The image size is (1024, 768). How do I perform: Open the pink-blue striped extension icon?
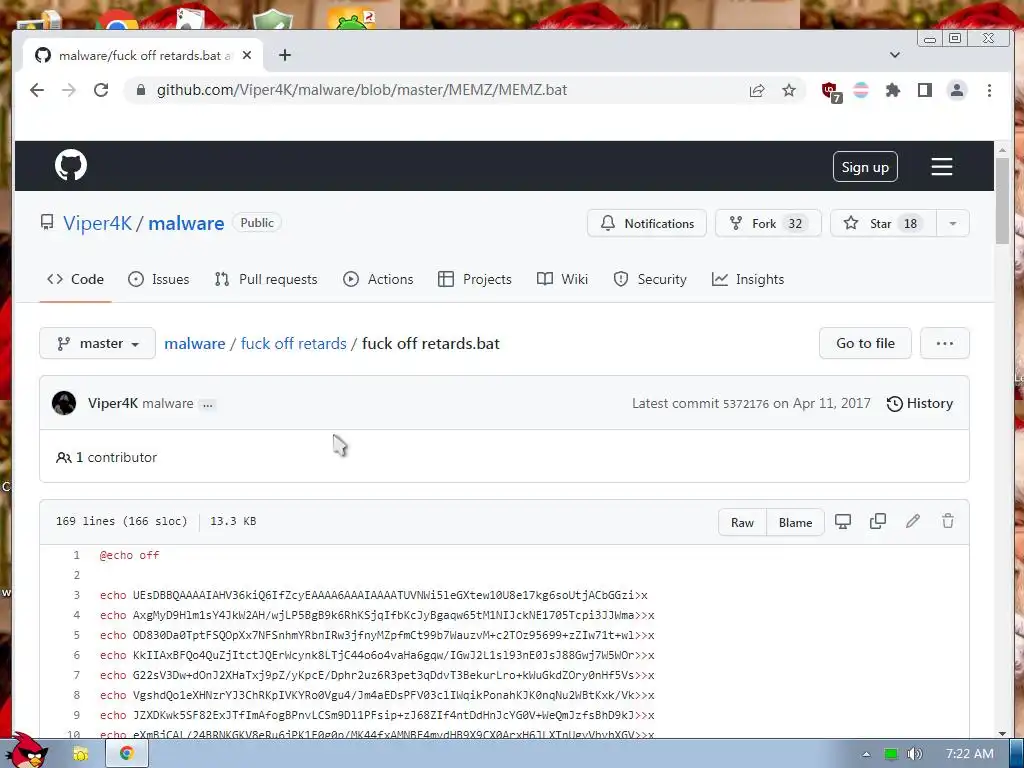[x=861, y=90]
